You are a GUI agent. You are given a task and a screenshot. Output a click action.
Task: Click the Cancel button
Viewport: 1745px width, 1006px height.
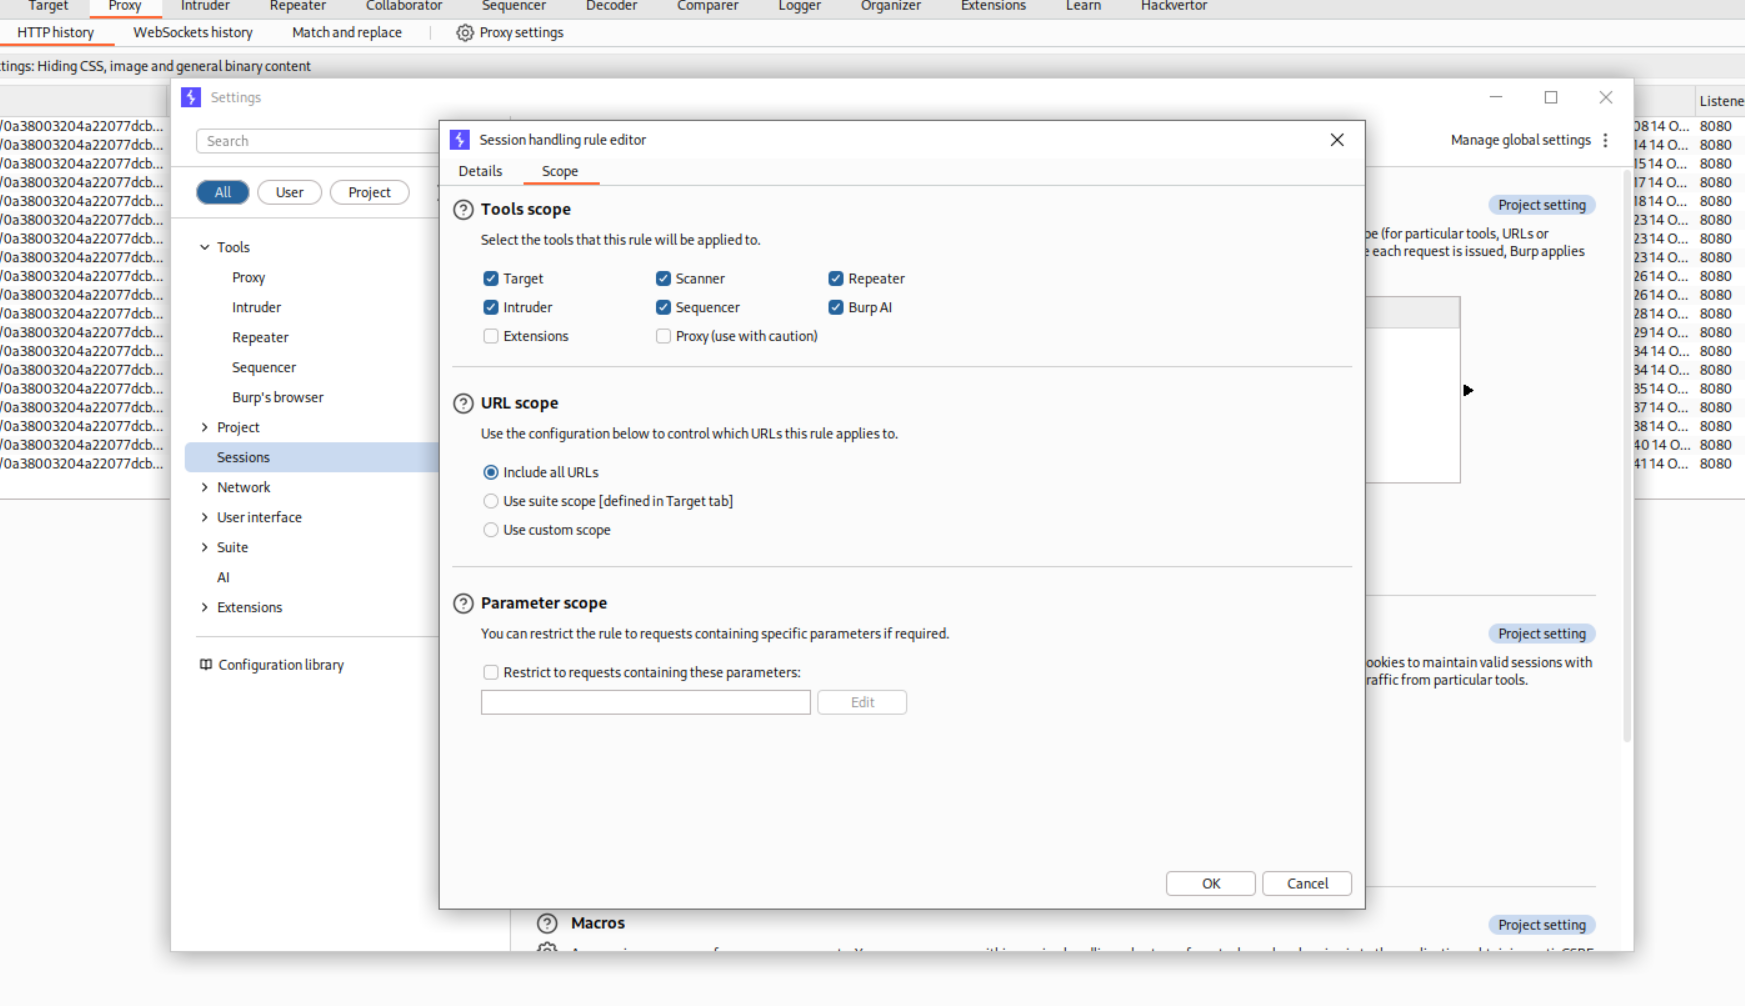[1306, 884]
